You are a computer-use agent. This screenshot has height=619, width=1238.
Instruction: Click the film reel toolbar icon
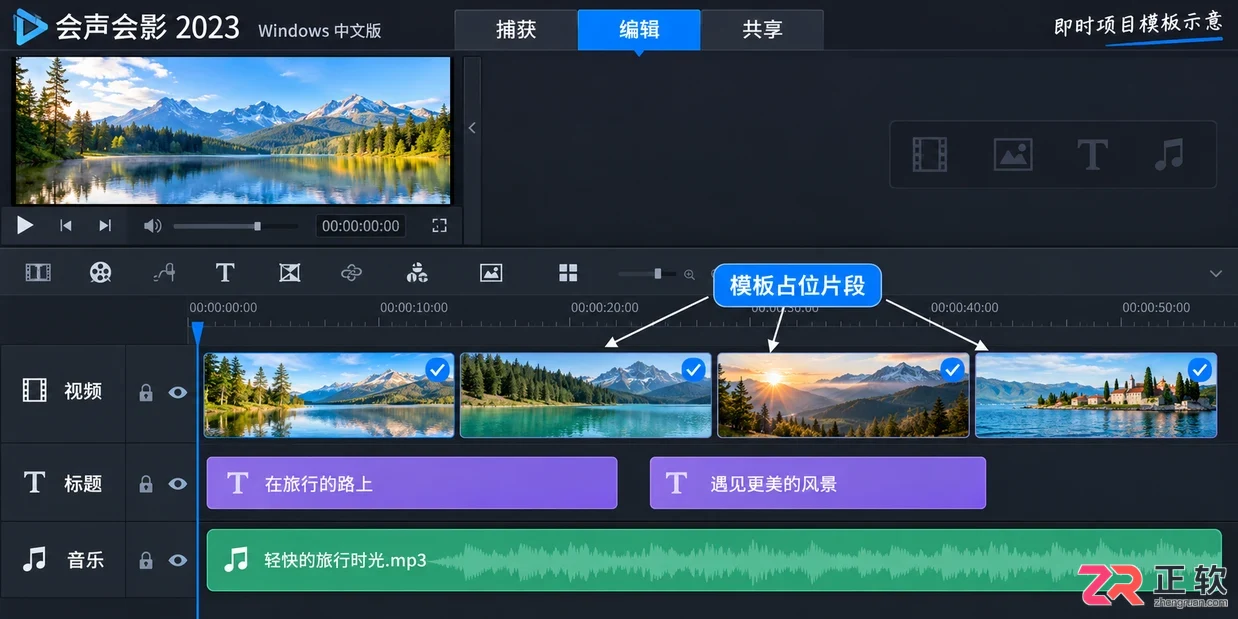100,273
